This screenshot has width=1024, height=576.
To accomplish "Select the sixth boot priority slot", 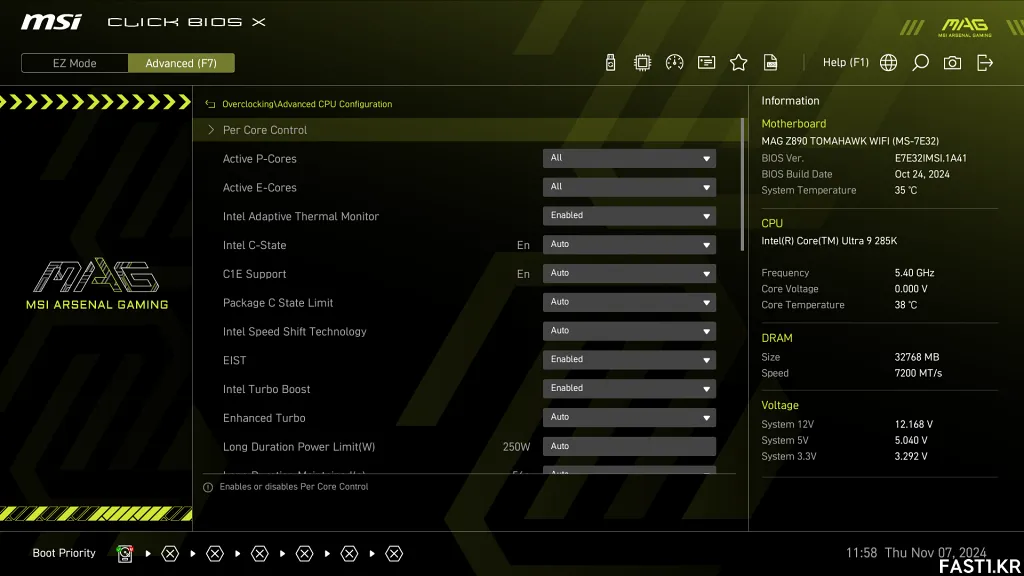I will click(349, 554).
